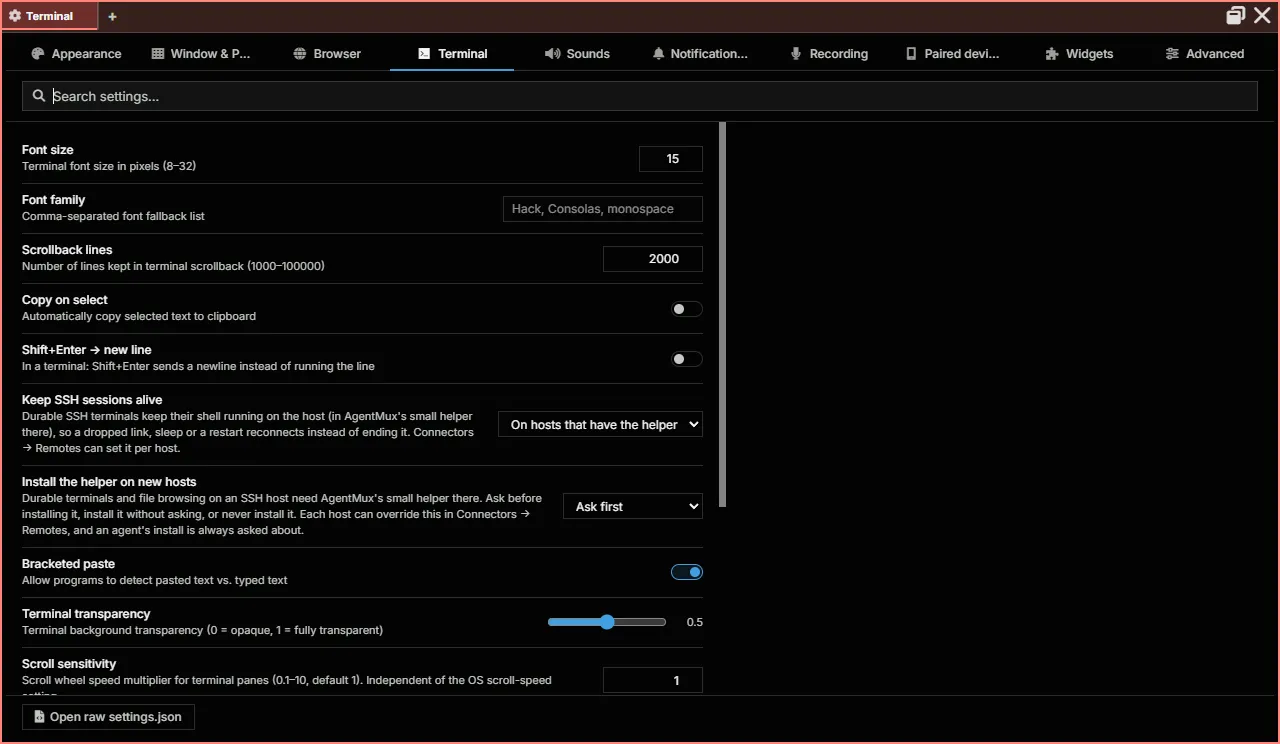Turn on Shift+Enter new line toggle
The width and height of the screenshot is (1280, 744).
pyautogui.click(x=687, y=359)
